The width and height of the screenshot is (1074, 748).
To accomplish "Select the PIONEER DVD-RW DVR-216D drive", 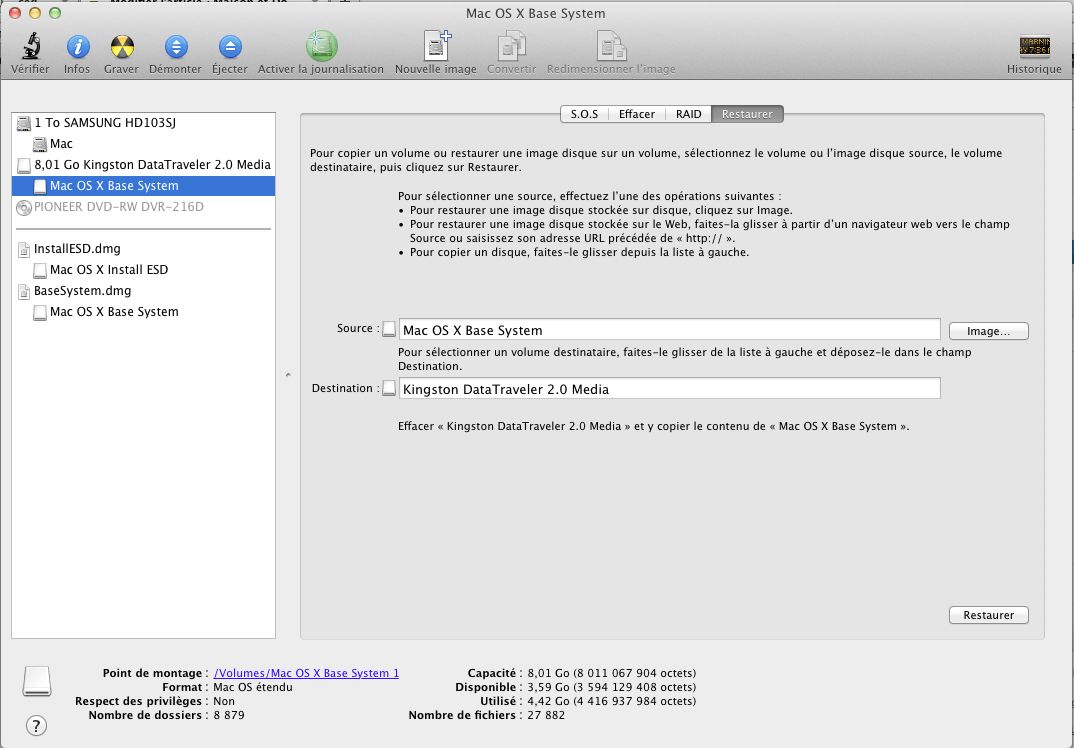I will 143,207.
